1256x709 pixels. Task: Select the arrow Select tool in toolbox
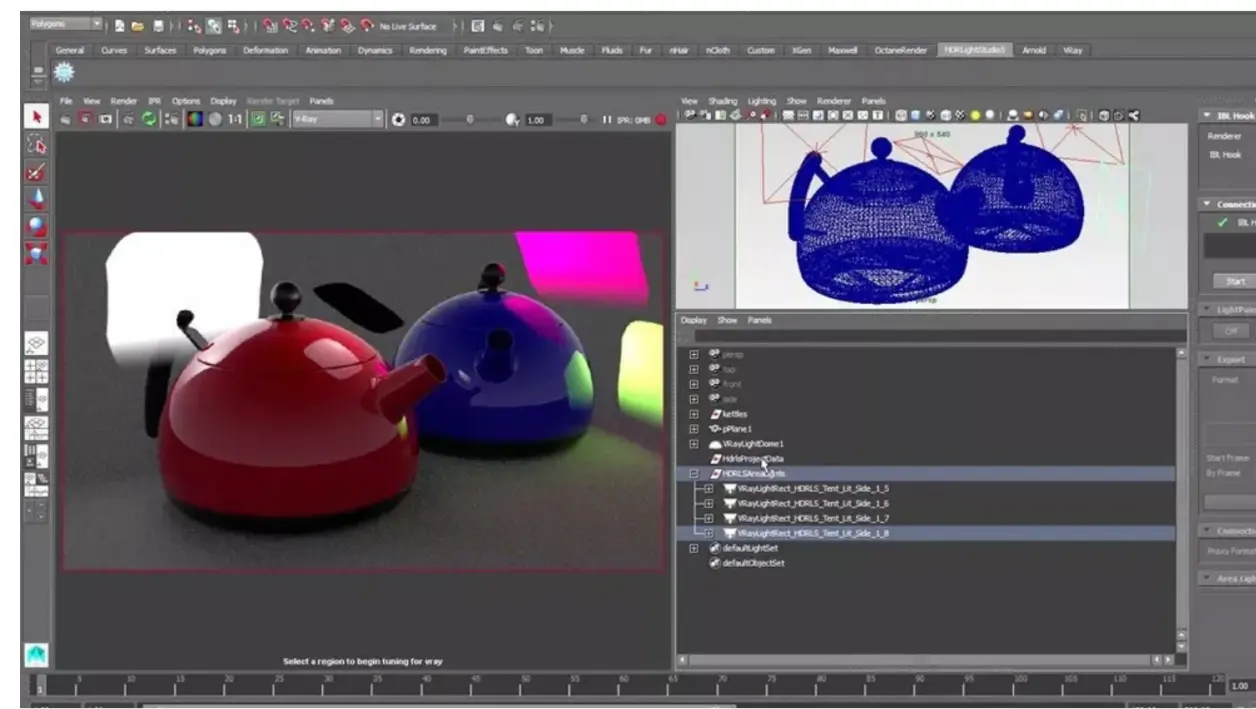pyautogui.click(x=37, y=117)
